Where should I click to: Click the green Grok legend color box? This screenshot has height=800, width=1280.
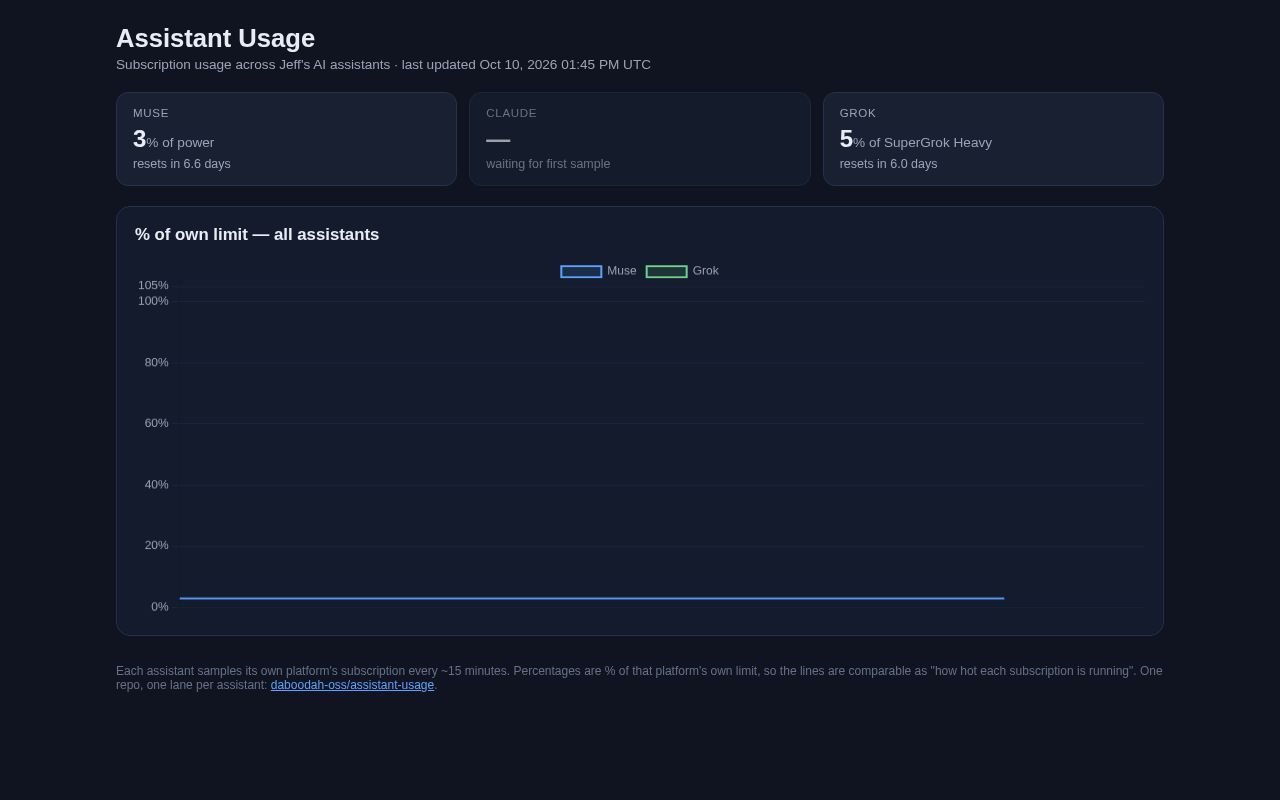(666, 271)
